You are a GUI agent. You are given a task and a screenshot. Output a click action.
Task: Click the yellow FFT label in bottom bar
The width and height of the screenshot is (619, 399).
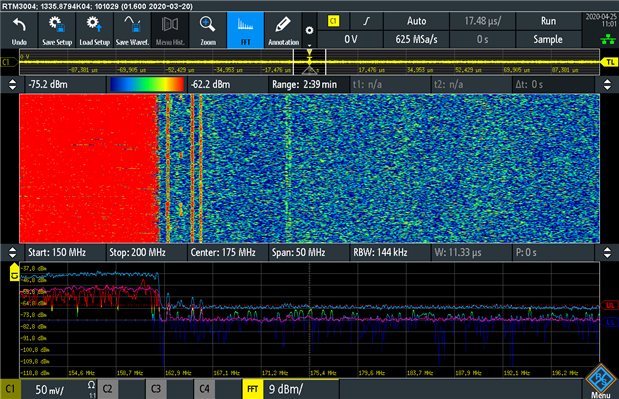253,389
